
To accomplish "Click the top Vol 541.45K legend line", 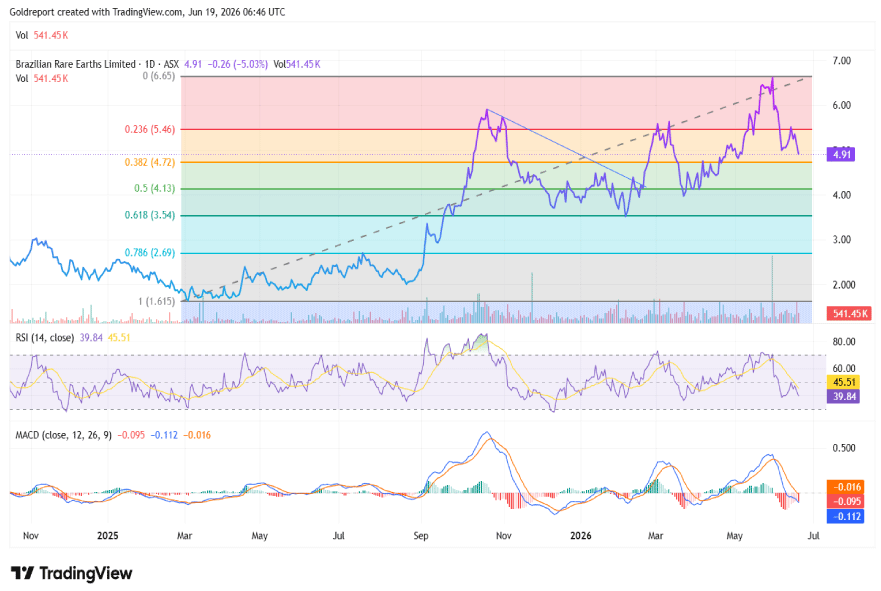I will point(42,35).
